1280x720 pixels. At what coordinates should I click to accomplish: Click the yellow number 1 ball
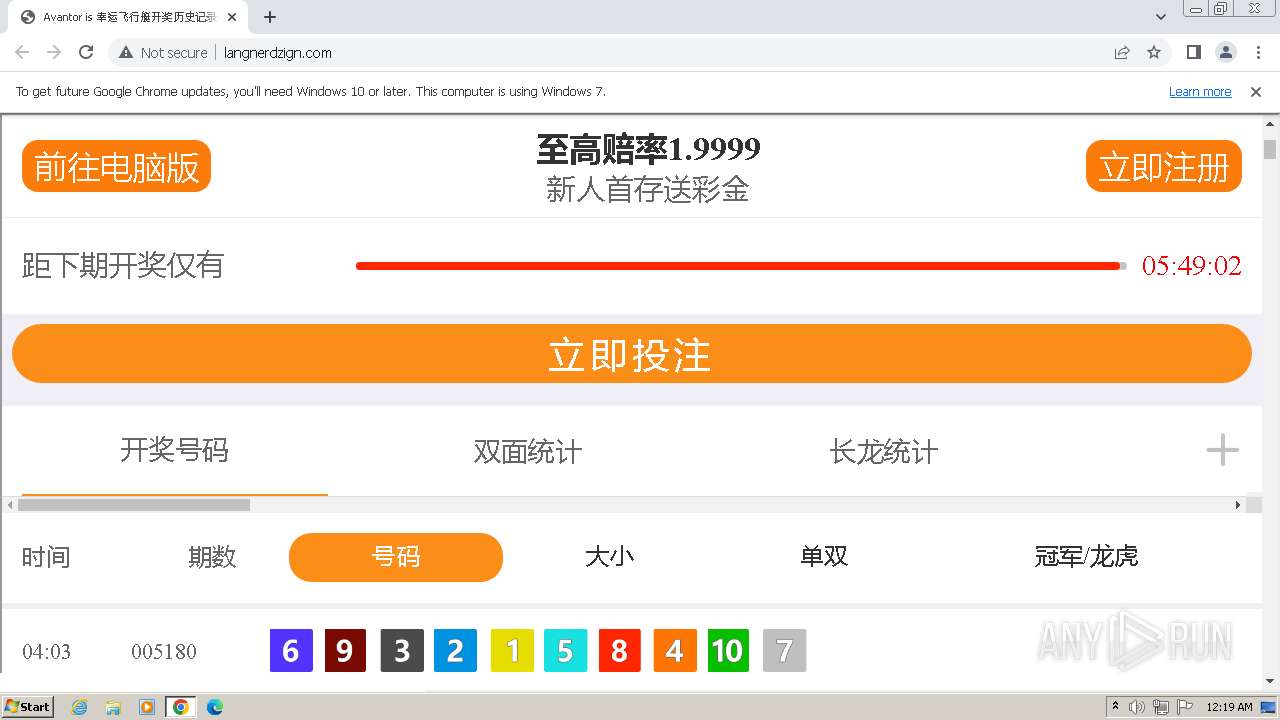[512, 651]
